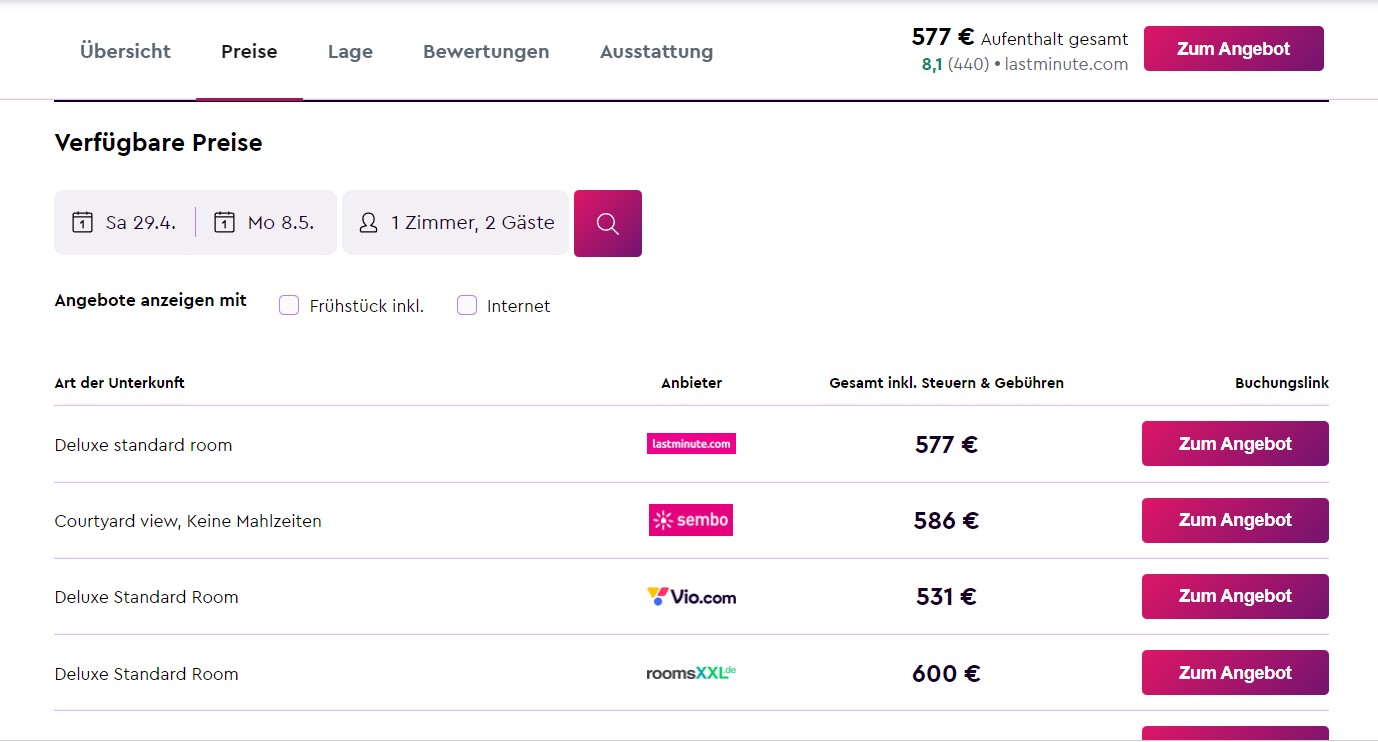Click the Deluxe standard room row label
This screenshot has width=1378, height=742.
(143, 445)
